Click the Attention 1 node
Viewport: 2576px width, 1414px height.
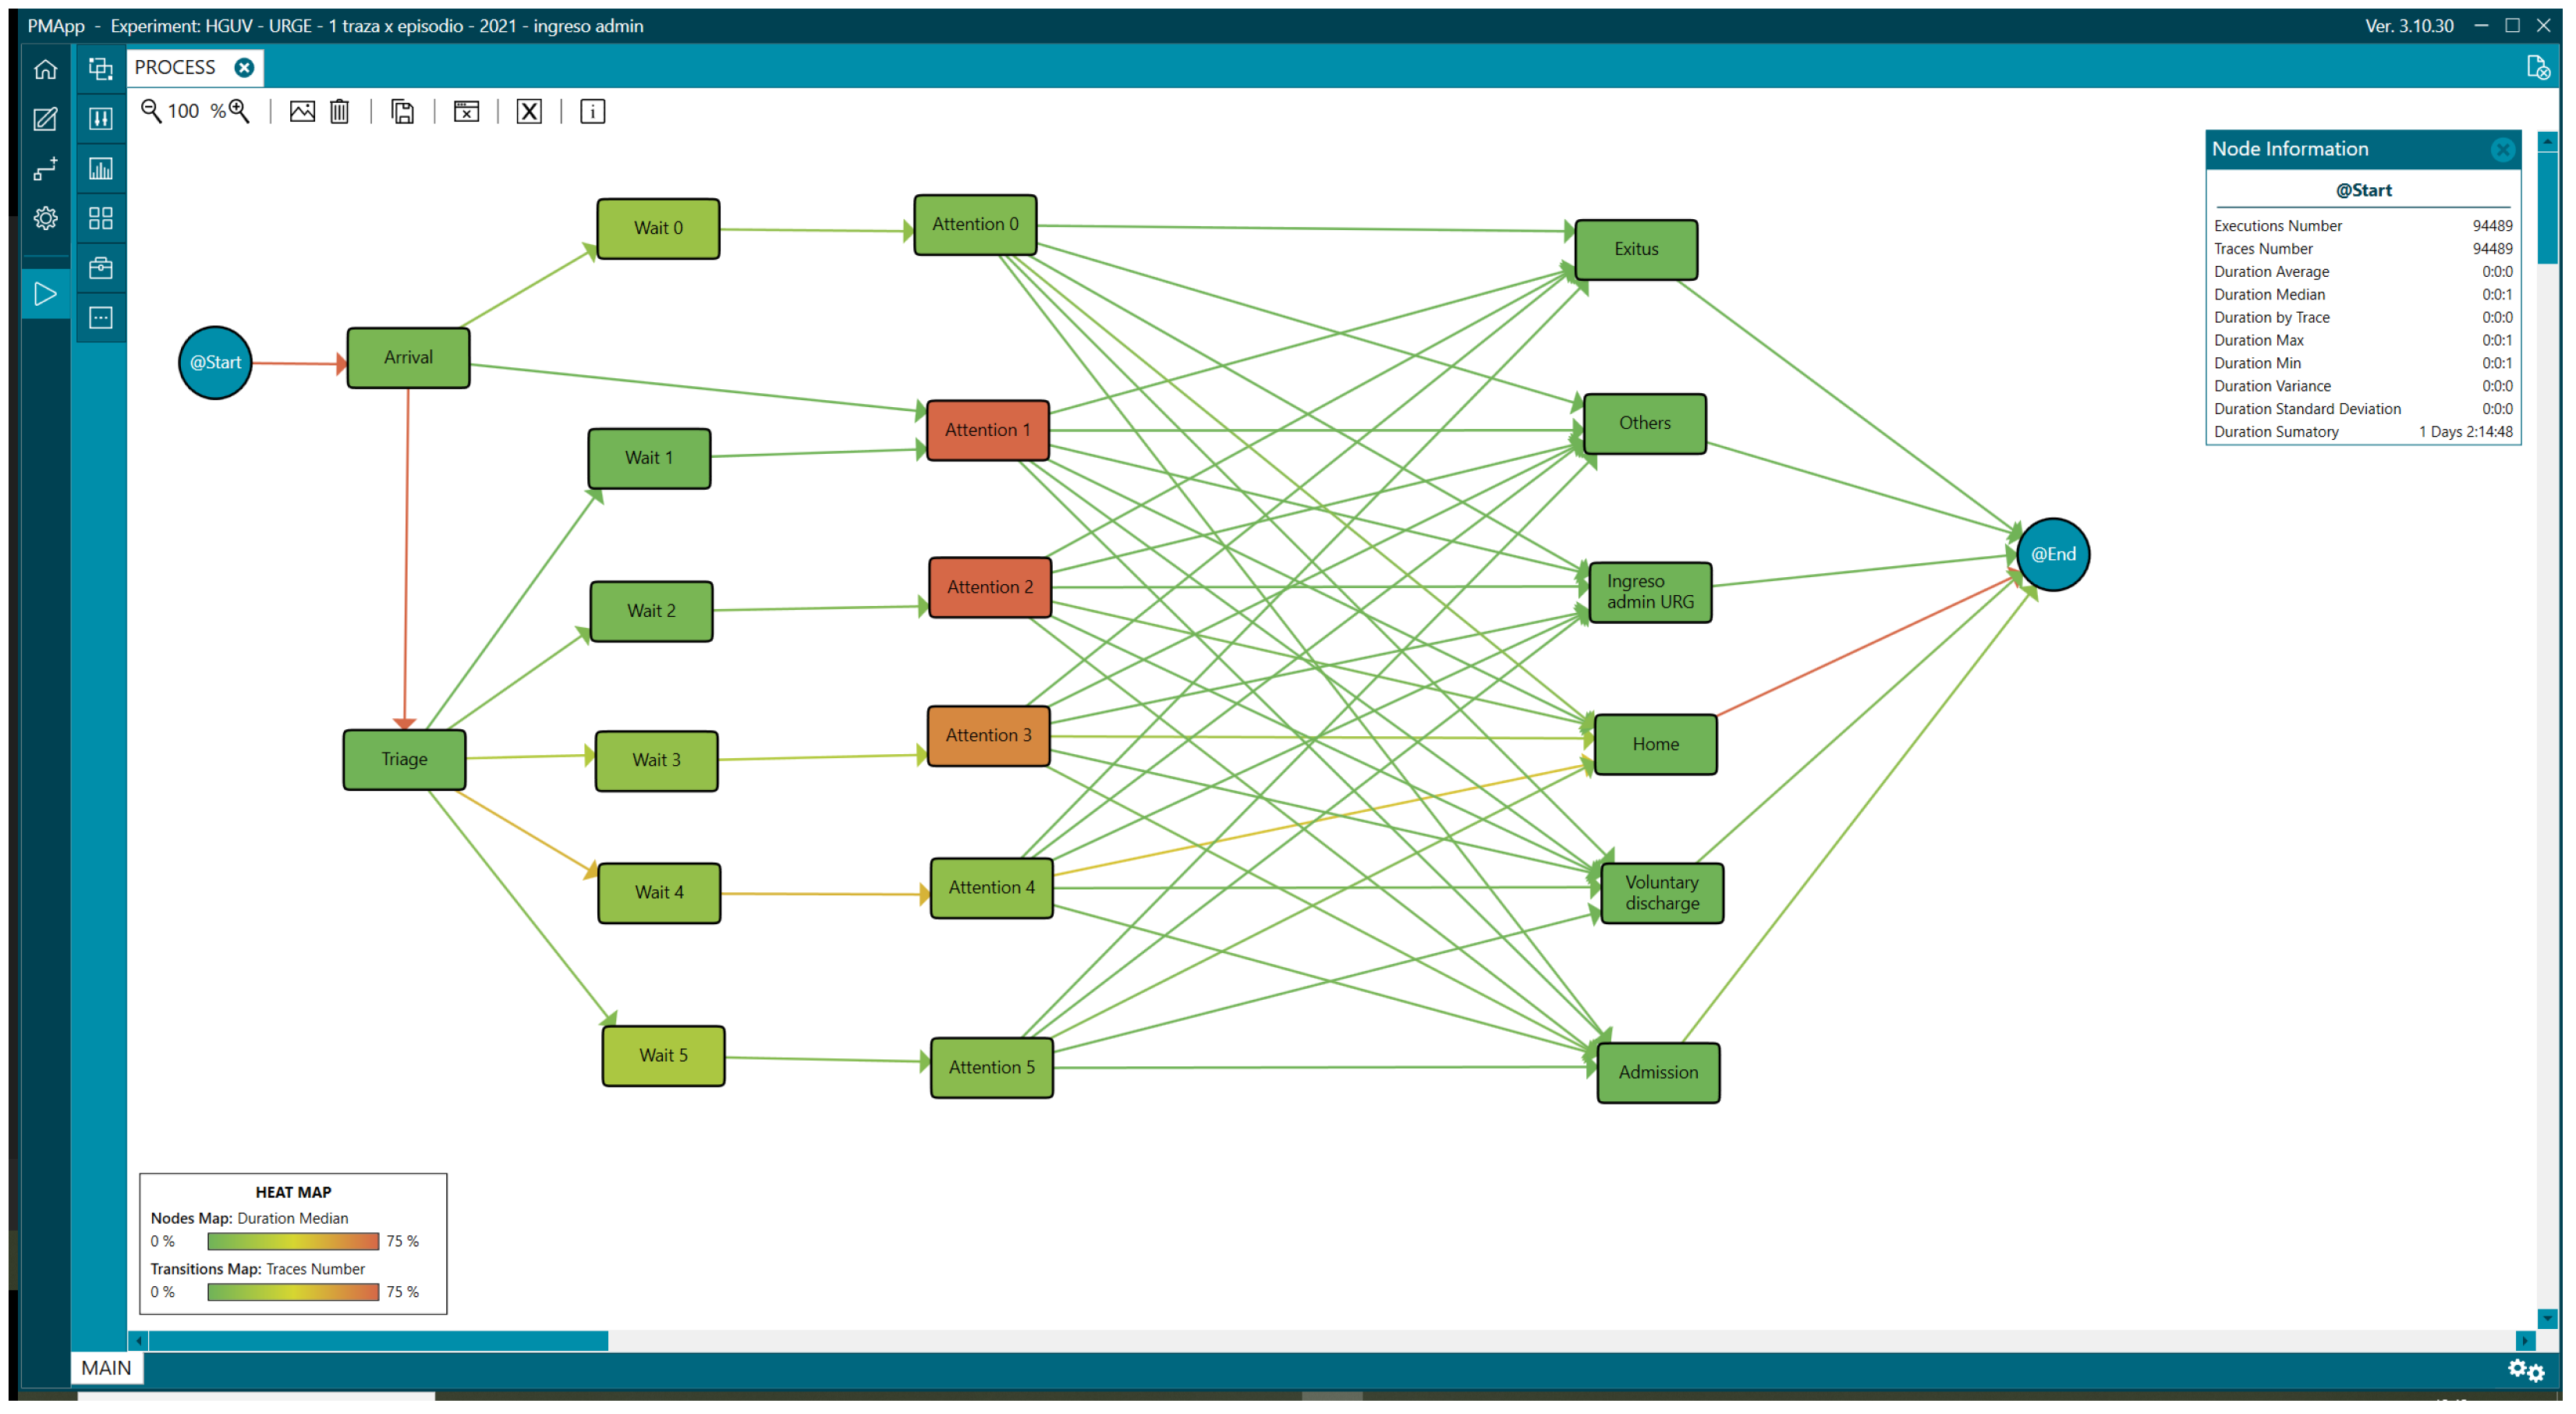pos(987,430)
